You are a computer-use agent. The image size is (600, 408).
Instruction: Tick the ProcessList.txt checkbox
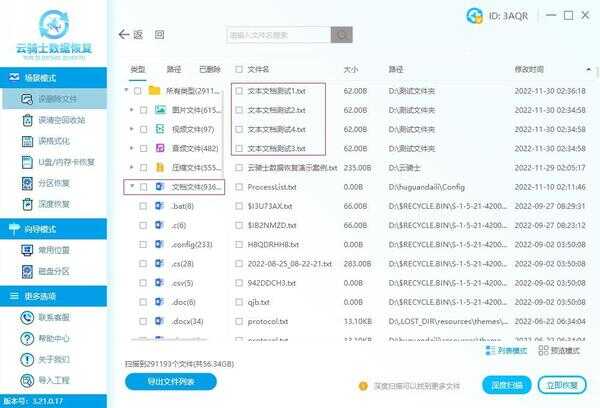pos(239,186)
